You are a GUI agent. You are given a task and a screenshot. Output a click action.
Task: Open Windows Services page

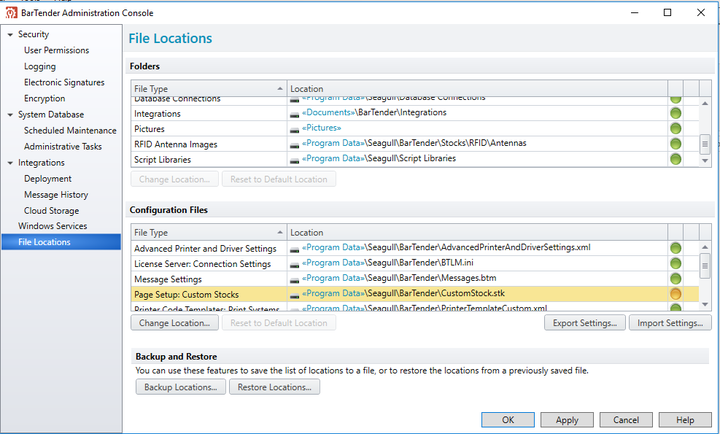pos(52,226)
